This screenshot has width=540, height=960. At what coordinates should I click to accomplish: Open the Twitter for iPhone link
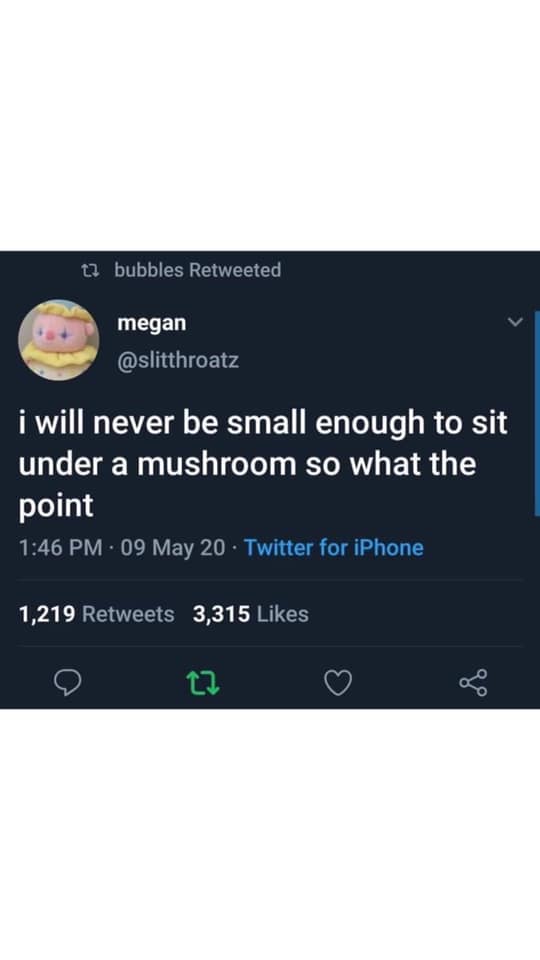click(x=334, y=547)
